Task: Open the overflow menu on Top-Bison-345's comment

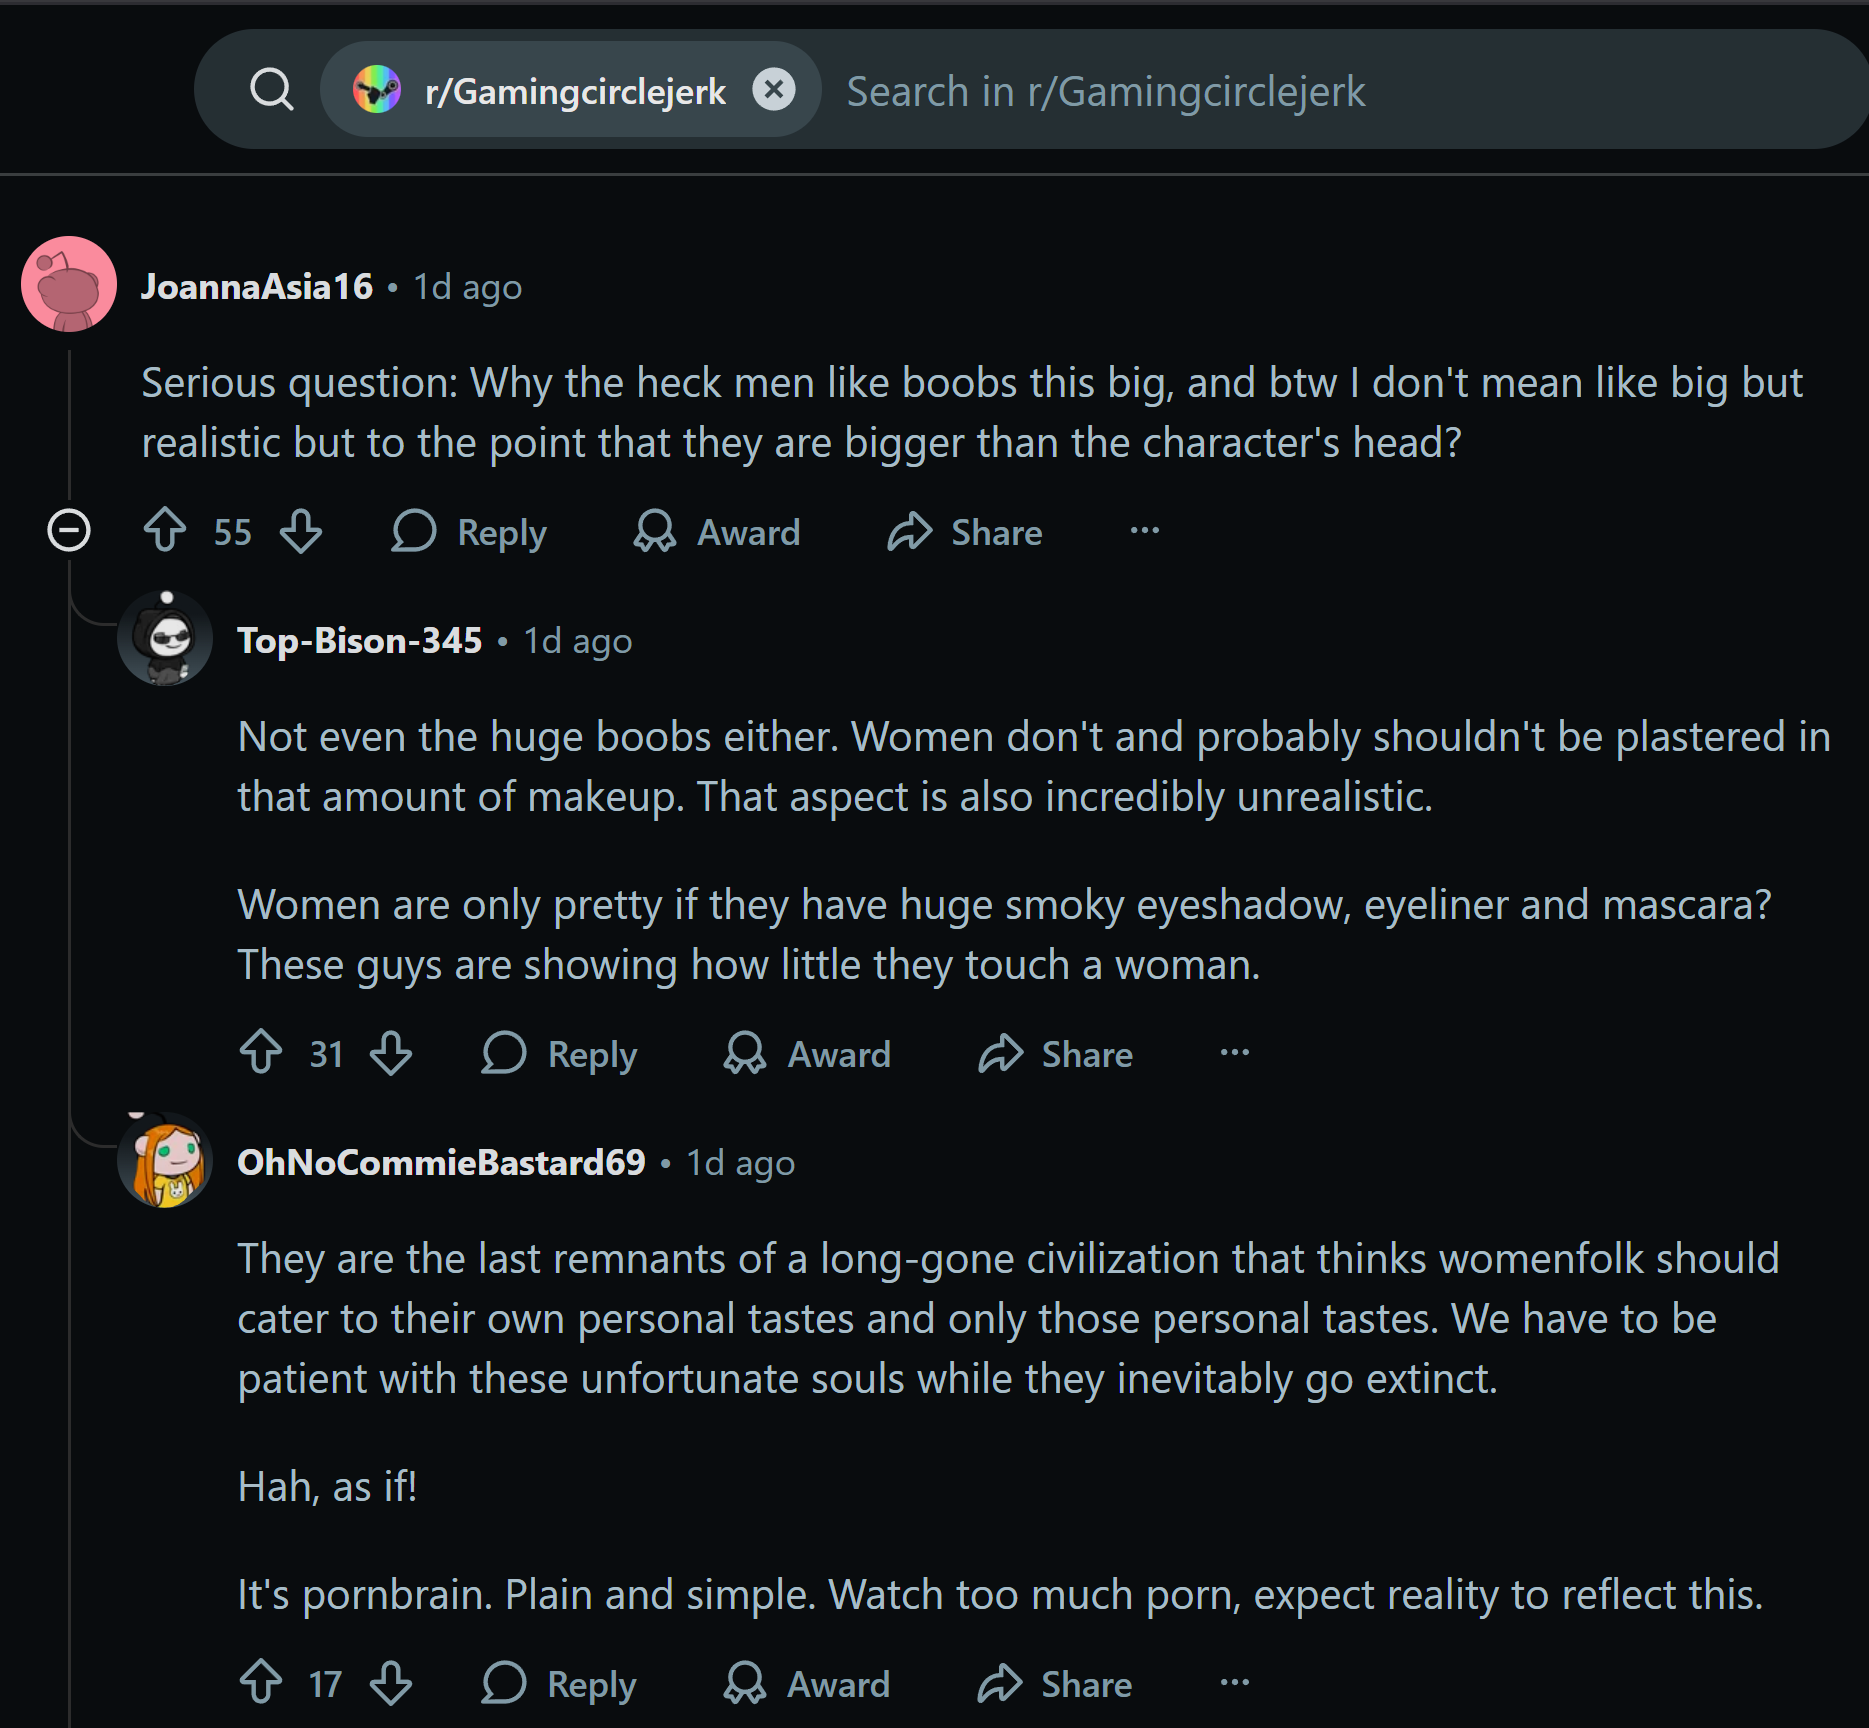Action: click(x=1234, y=1052)
